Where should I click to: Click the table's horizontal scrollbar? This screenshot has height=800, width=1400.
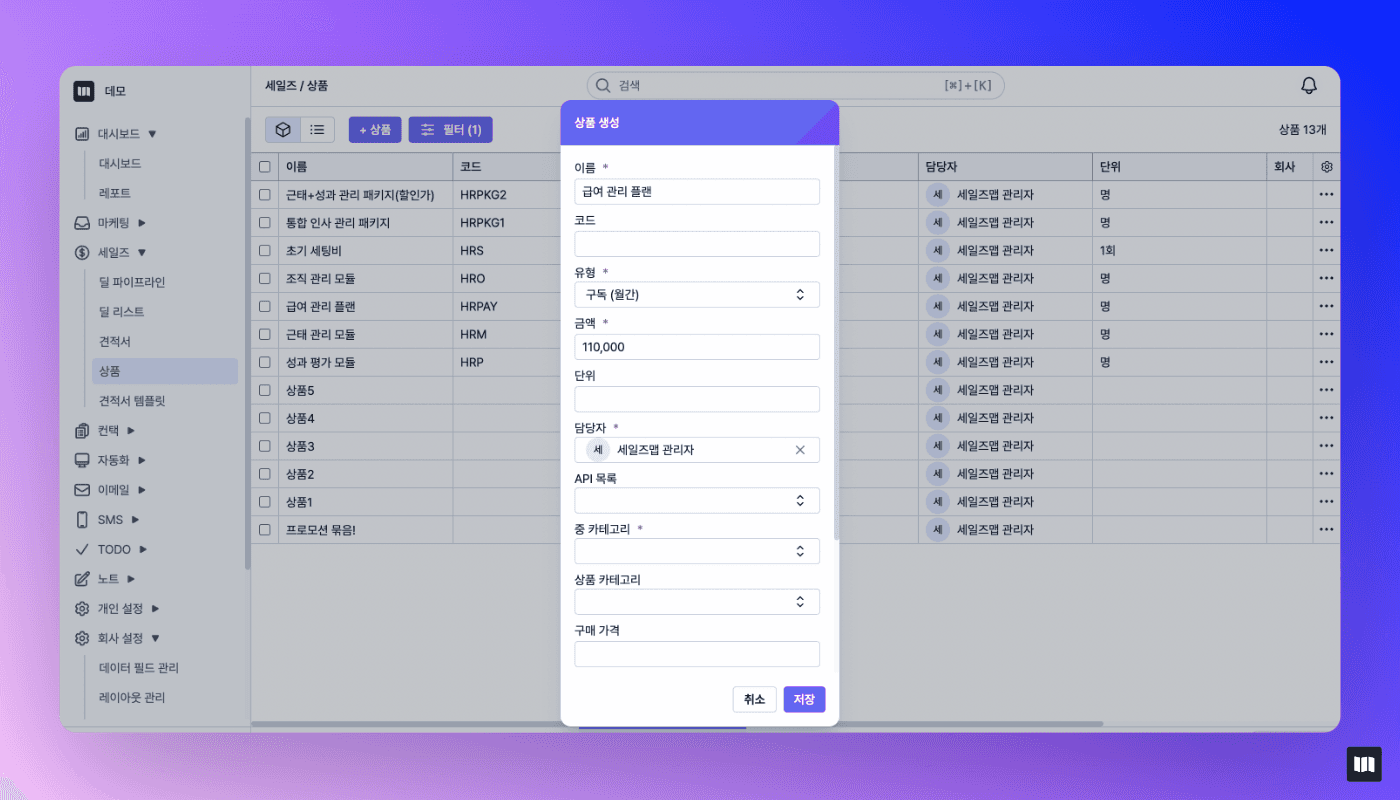click(x=677, y=724)
